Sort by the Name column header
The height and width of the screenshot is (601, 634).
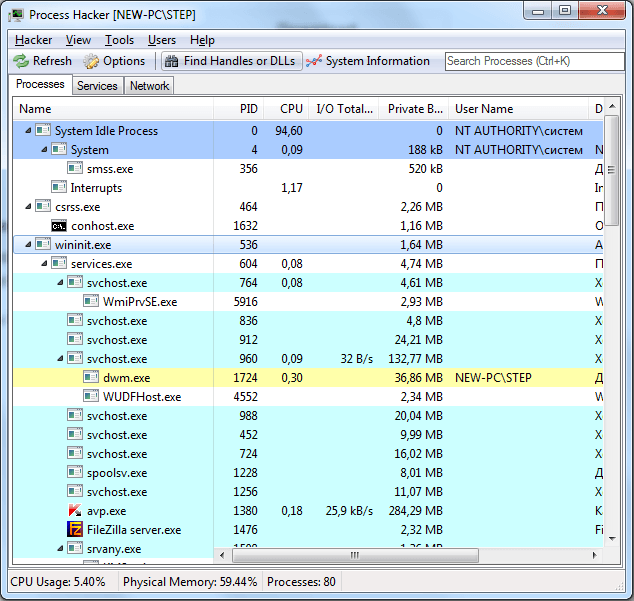coord(113,109)
